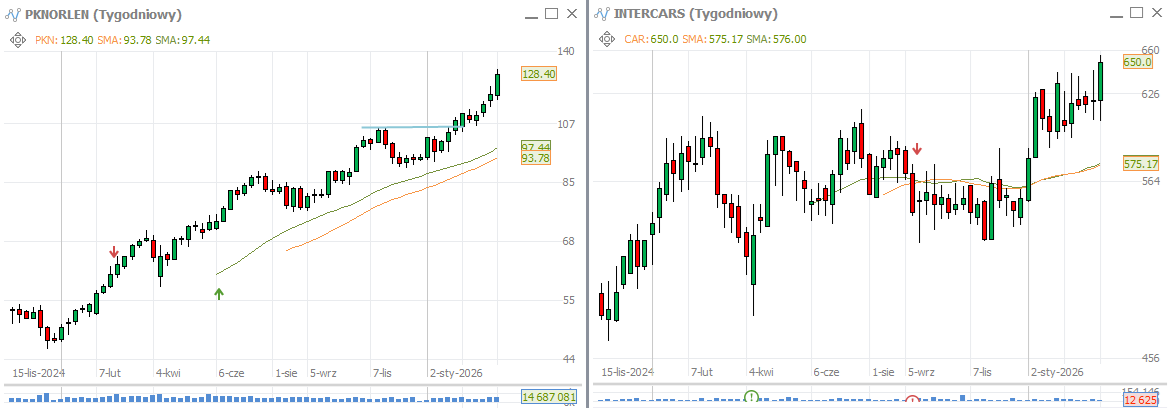Select the INTERCARS (Tygodniowy) title text
The image size is (1168, 408).
[x=695, y=14]
